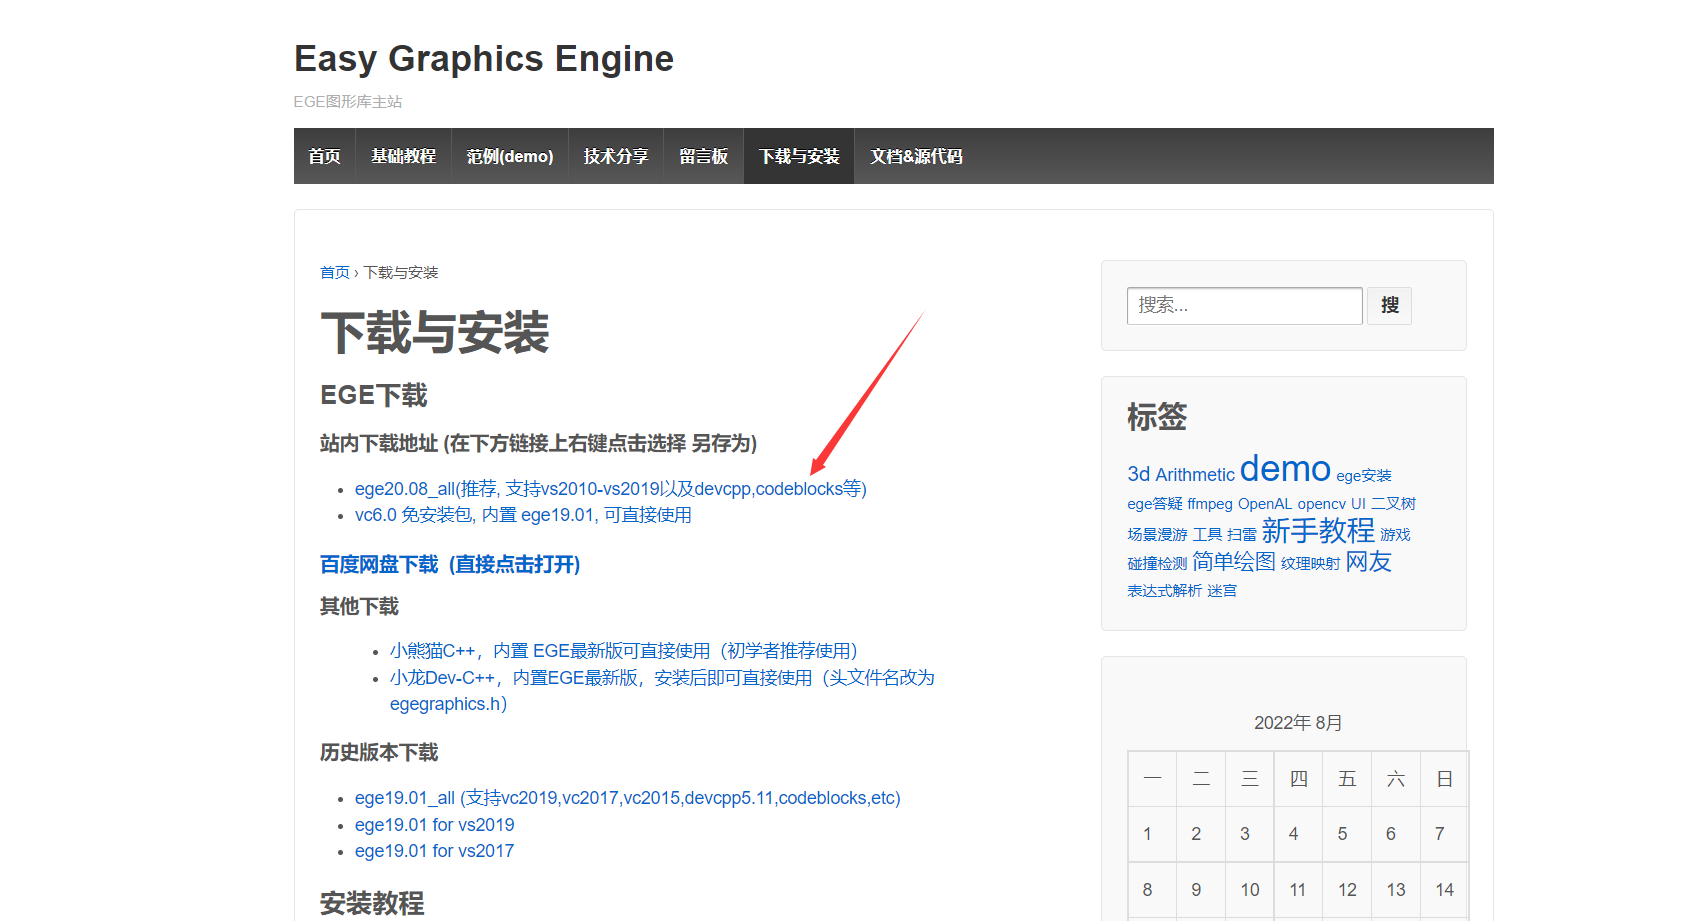Open the large demo tag
Viewport: 1702px width, 921px height.
pos(1285,469)
